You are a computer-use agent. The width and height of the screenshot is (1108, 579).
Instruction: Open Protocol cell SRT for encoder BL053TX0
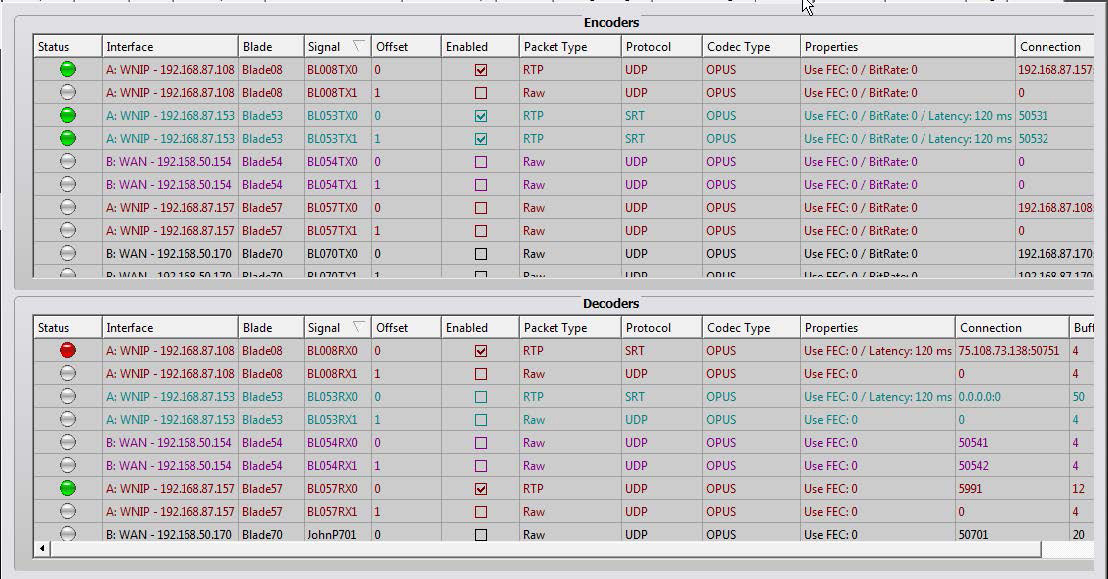[635, 116]
